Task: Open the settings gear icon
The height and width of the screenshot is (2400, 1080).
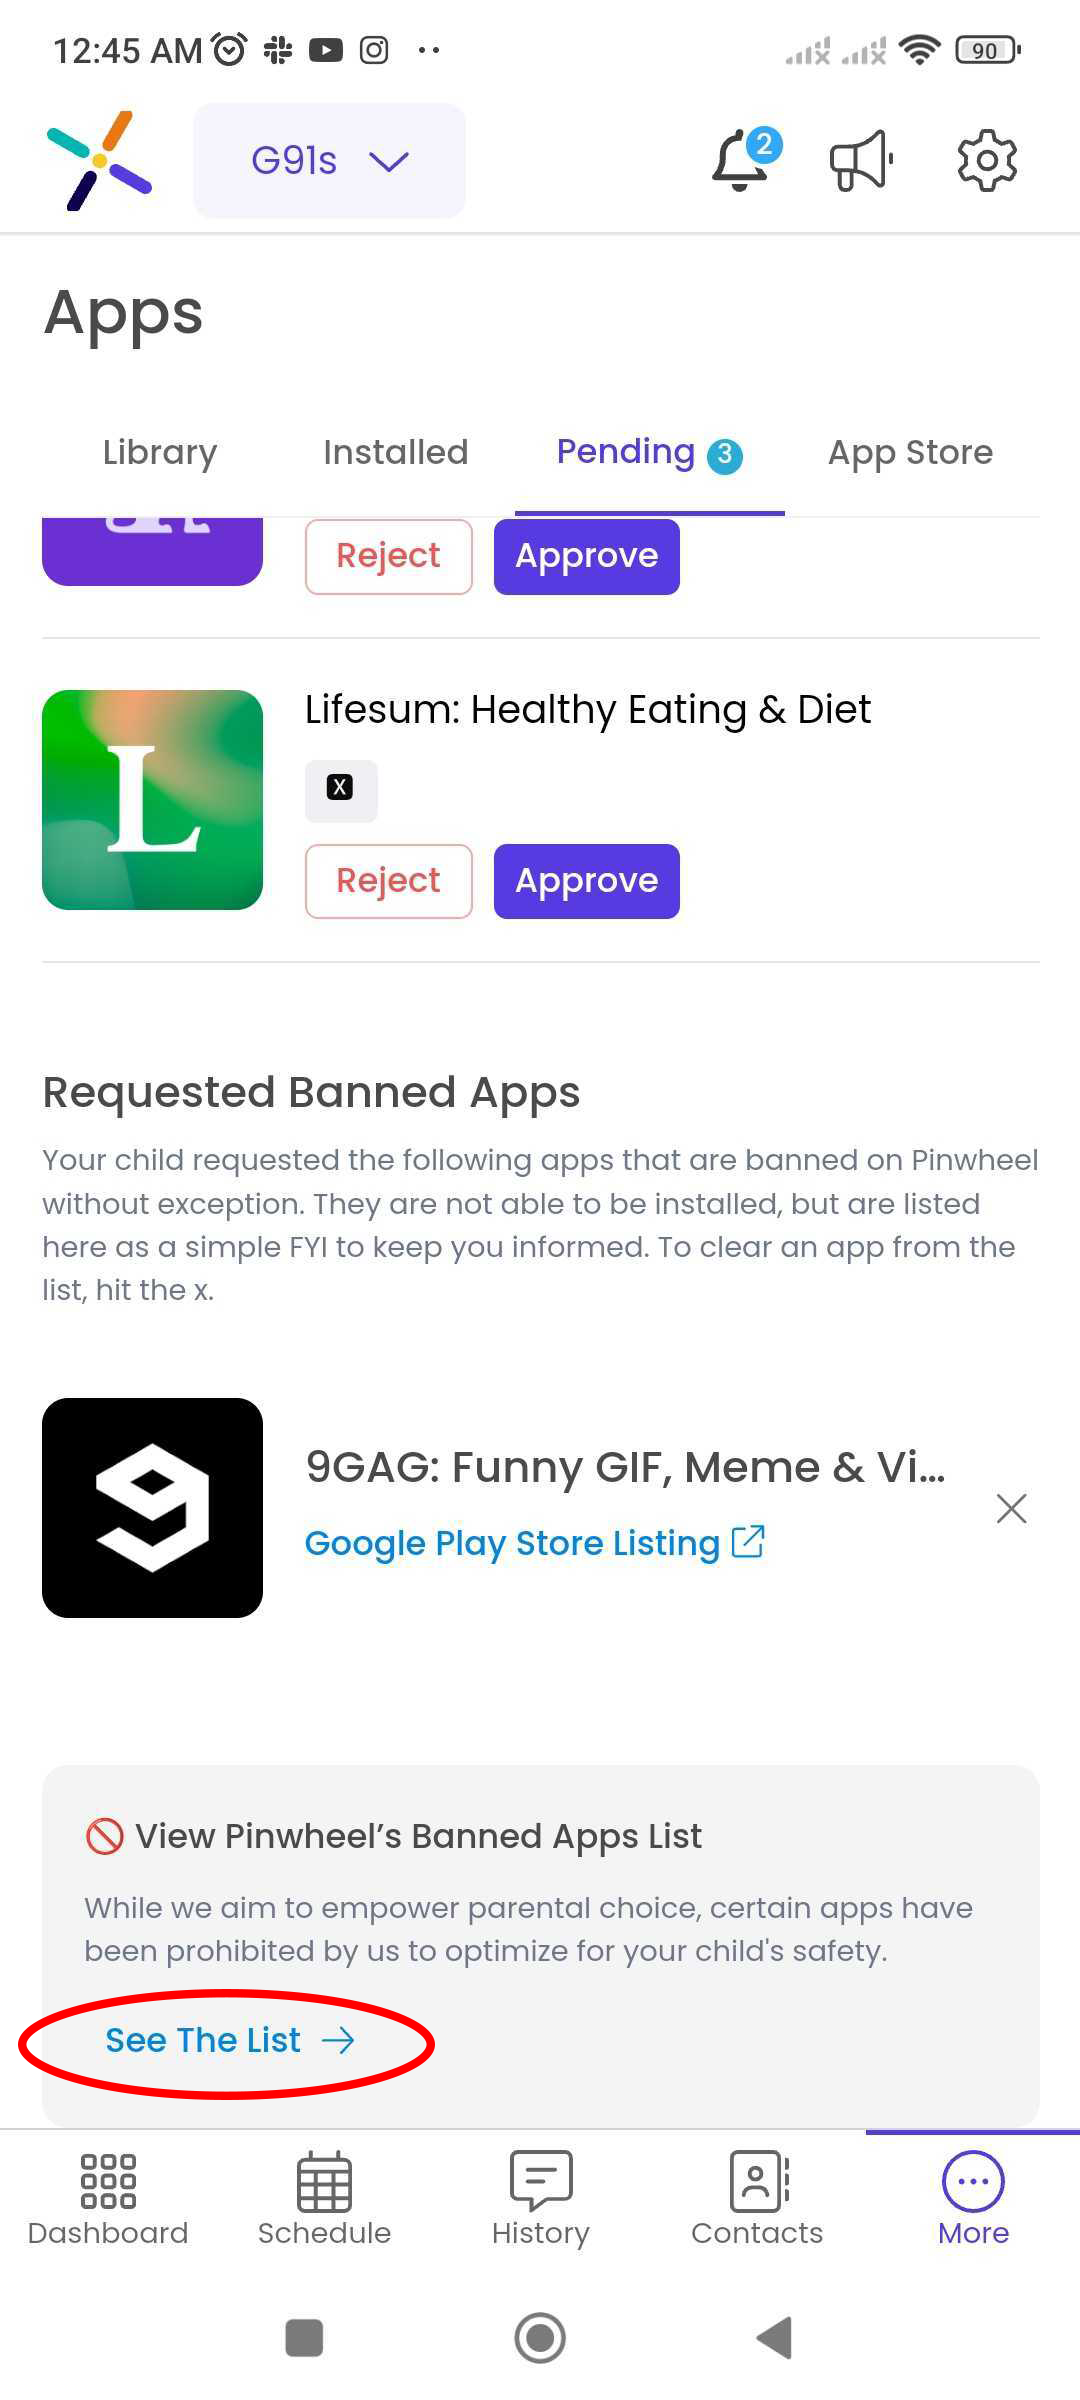Action: (x=987, y=160)
